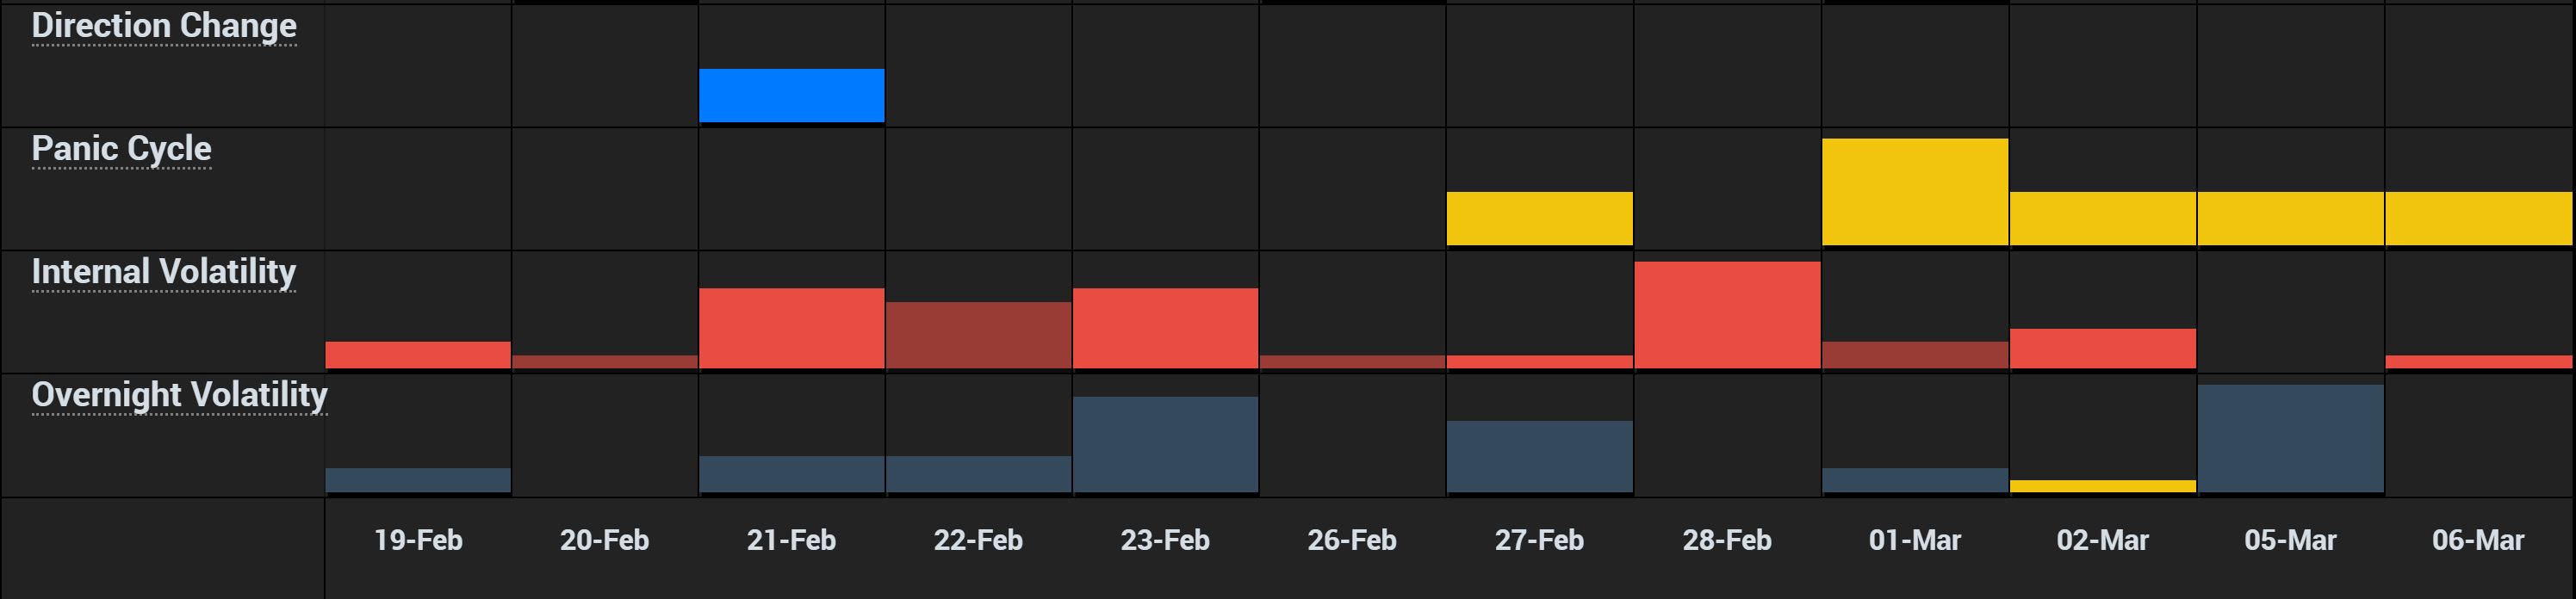Click the Overnight Volatility label
The height and width of the screenshot is (599, 2576).
[x=179, y=395]
